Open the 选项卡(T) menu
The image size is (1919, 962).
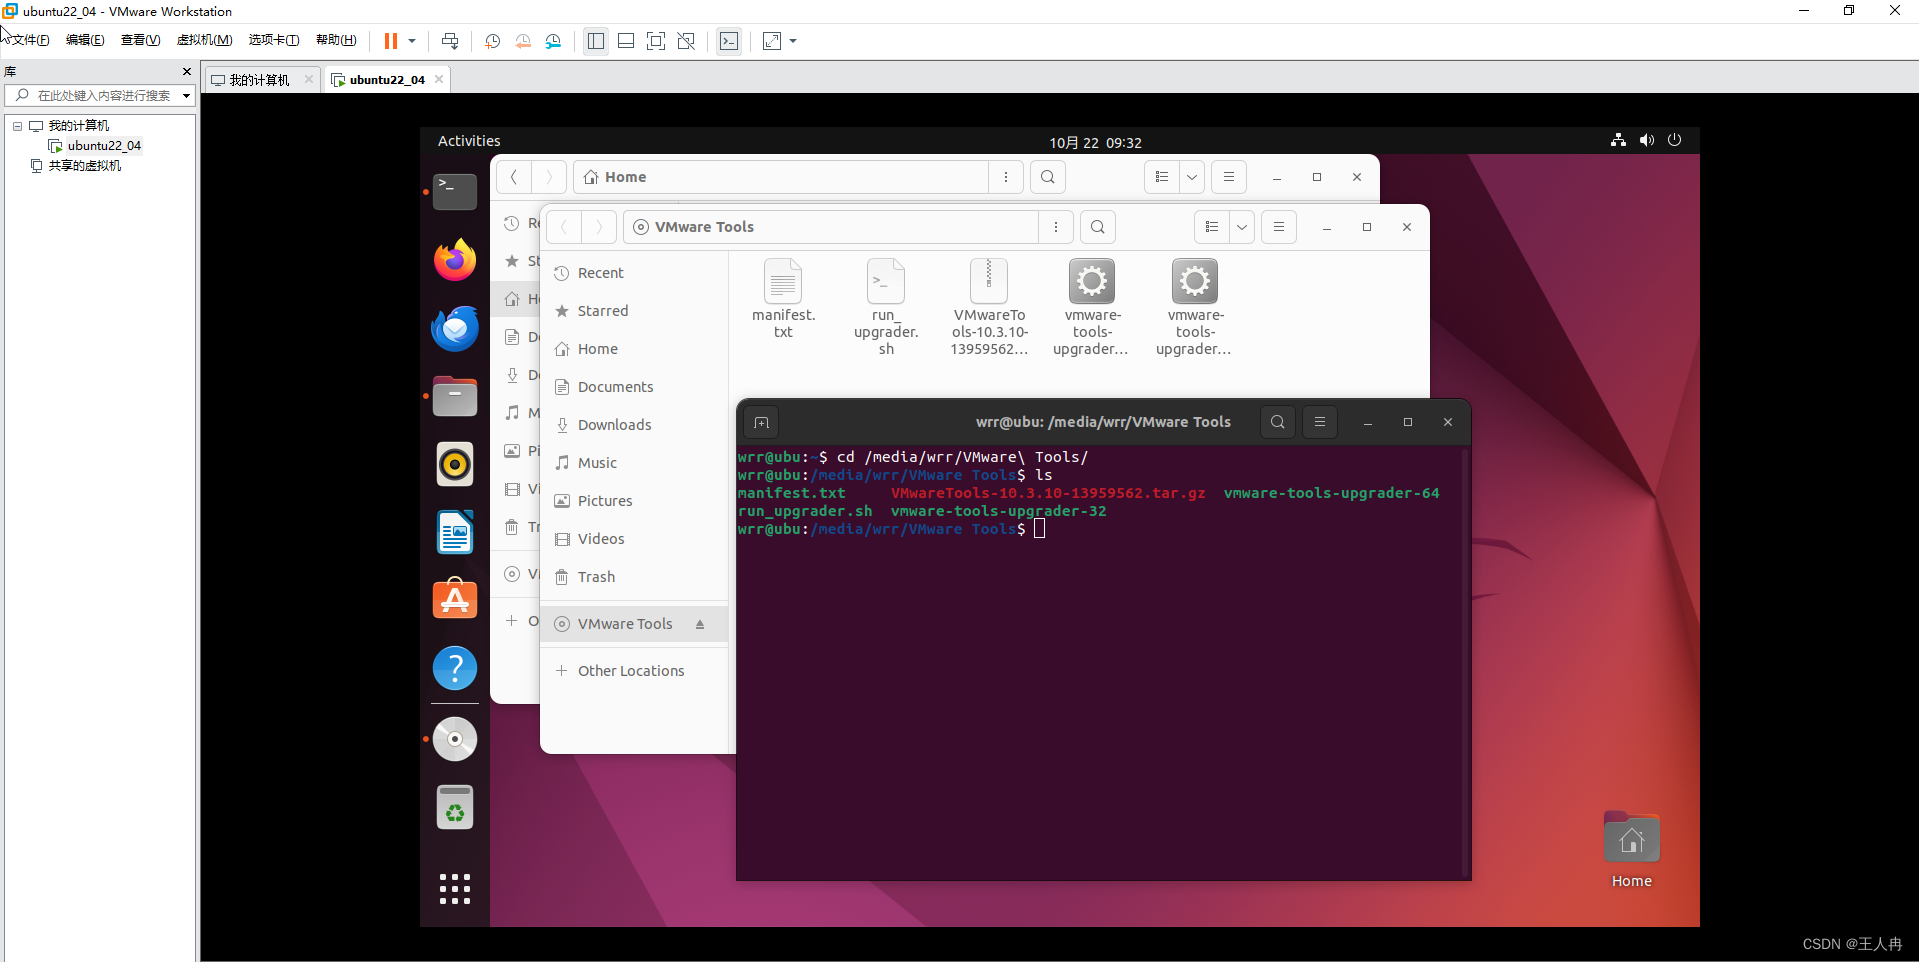[x=274, y=40]
